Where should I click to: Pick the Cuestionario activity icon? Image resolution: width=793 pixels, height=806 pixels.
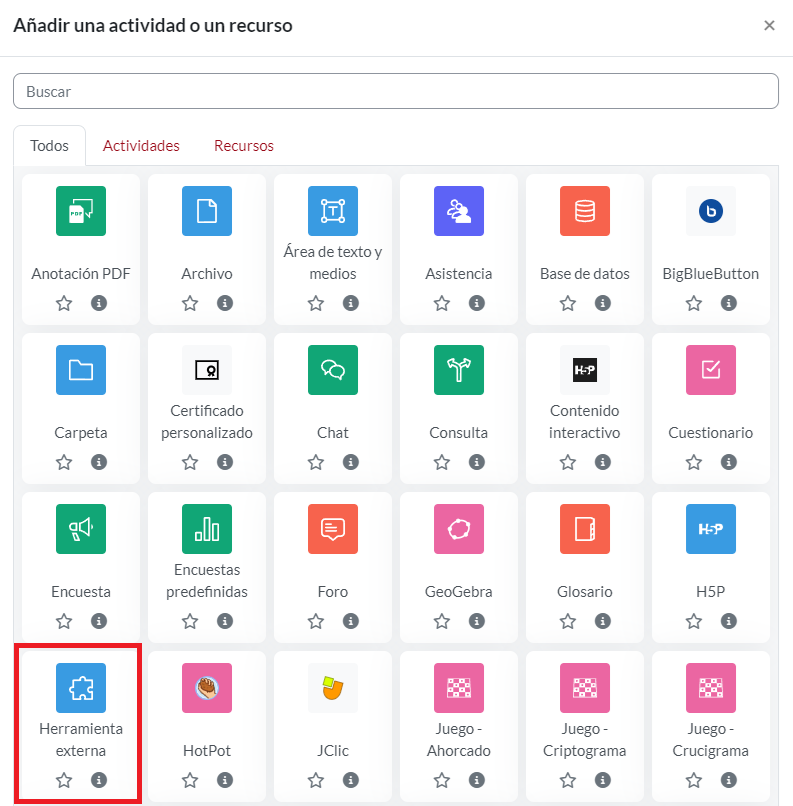click(x=711, y=370)
